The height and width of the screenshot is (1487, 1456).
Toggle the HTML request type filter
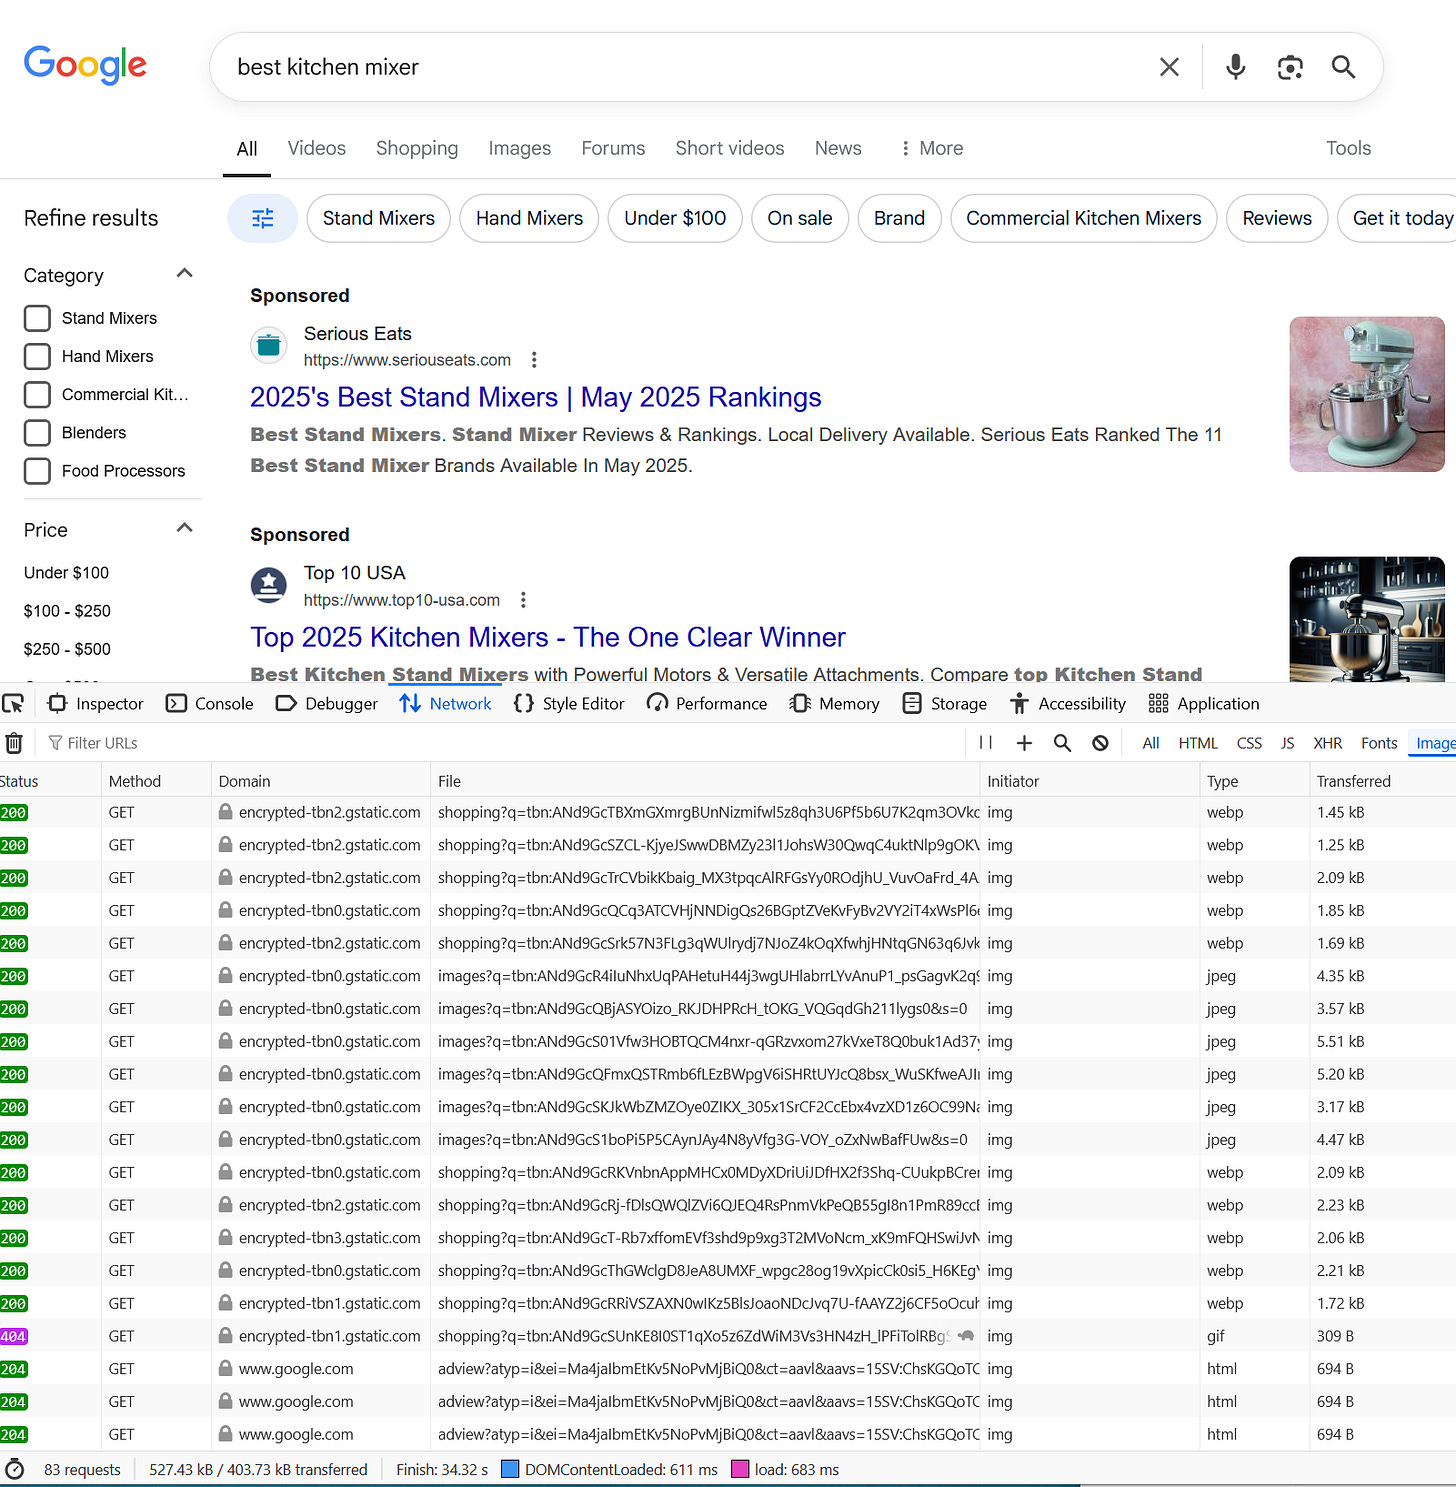pos(1198,743)
